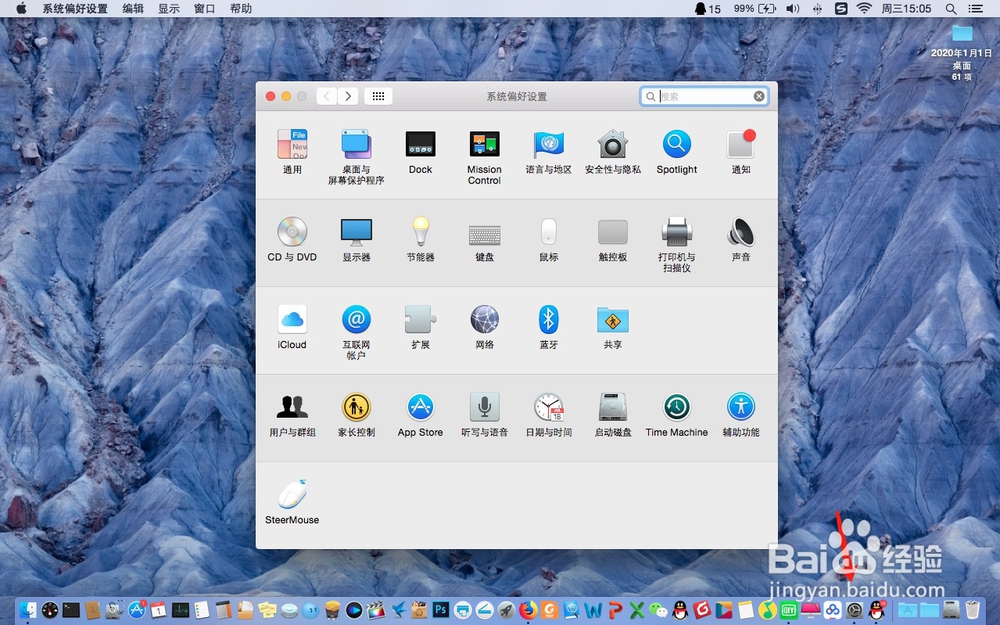Open the volume control in menu bar
This screenshot has height=625, width=1000.
793,8
